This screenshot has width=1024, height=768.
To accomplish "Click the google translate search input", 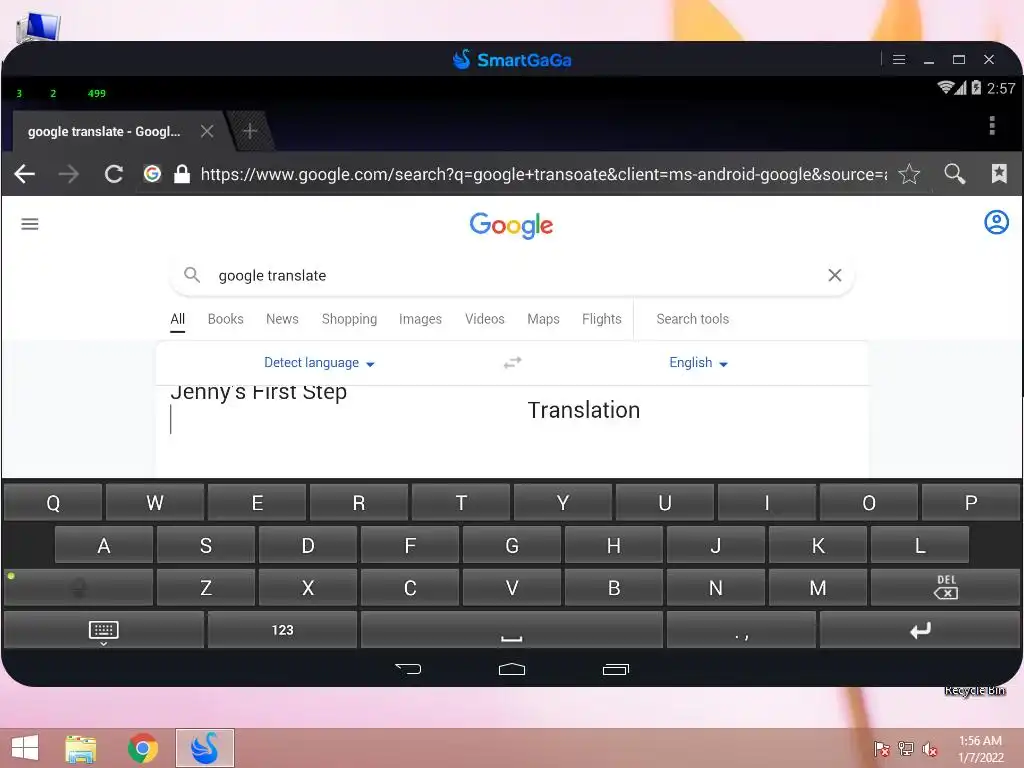I will (511, 276).
